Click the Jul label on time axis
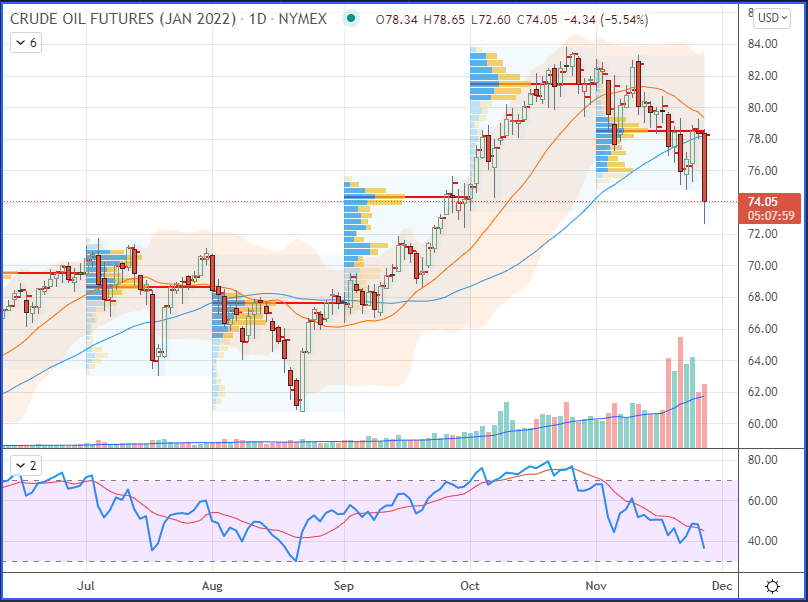This screenshot has height=602, width=808. 86,586
